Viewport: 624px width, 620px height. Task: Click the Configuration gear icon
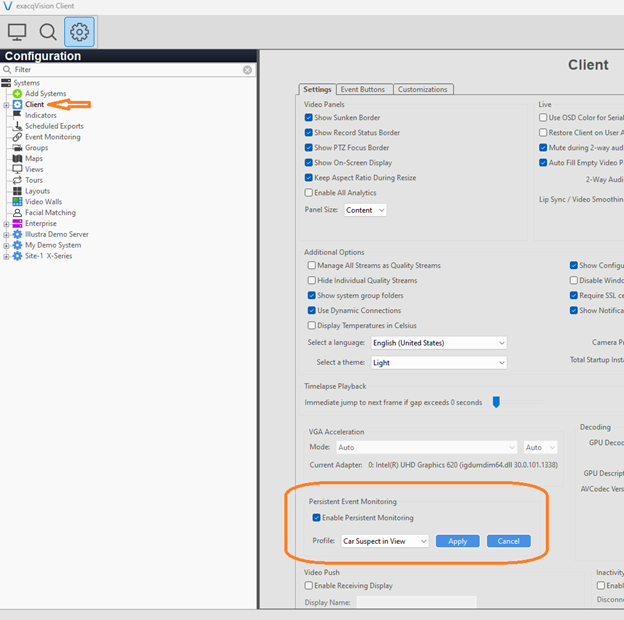click(x=79, y=32)
